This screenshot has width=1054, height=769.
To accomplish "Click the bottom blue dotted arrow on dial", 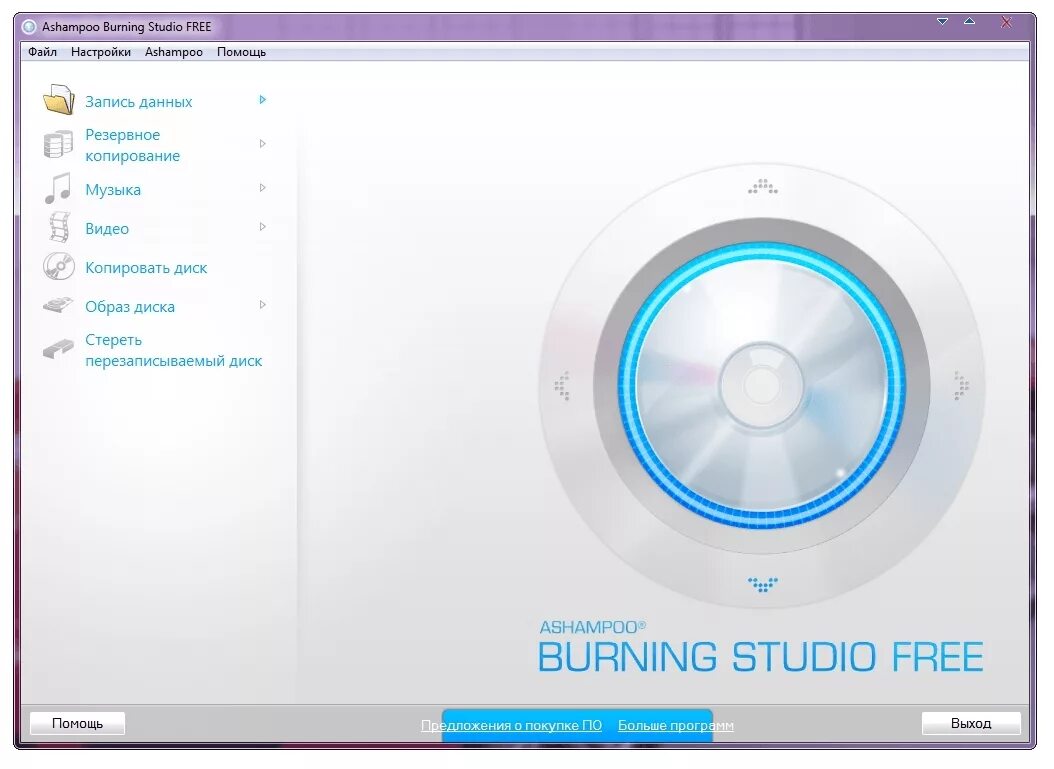I will click(x=762, y=584).
